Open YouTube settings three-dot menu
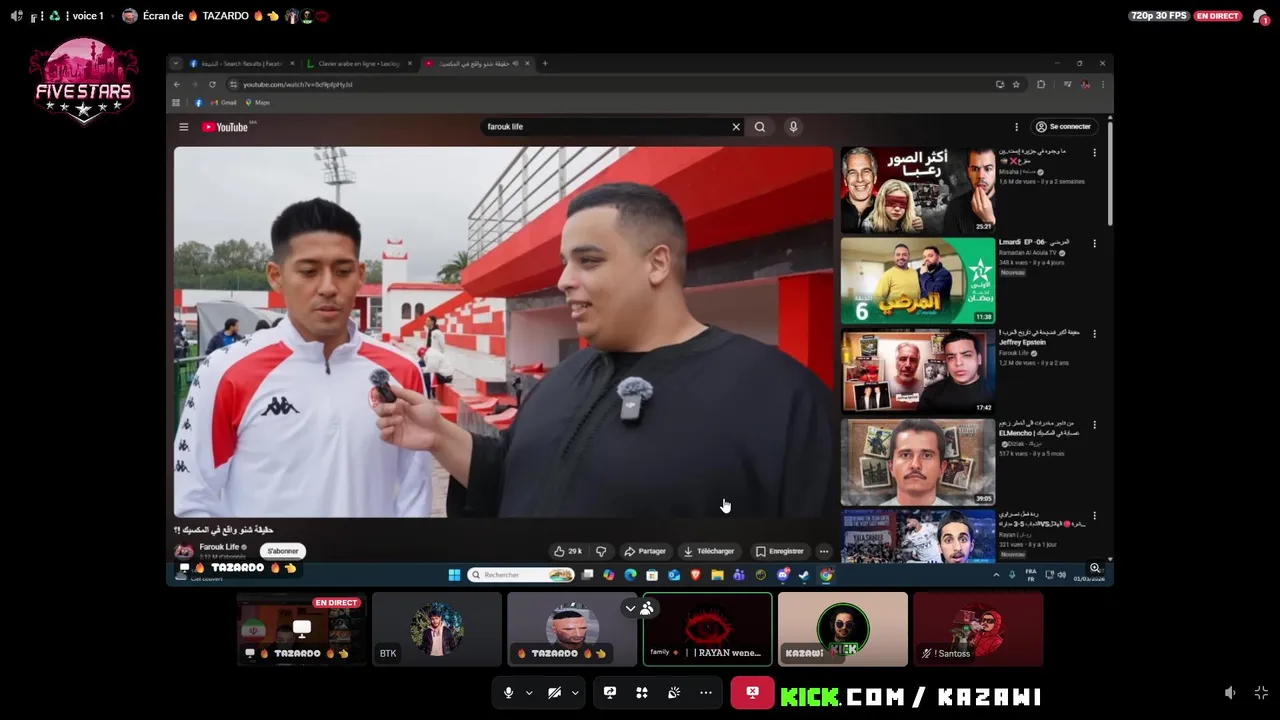This screenshot has height=720, width=1280. click(1016, 127)
